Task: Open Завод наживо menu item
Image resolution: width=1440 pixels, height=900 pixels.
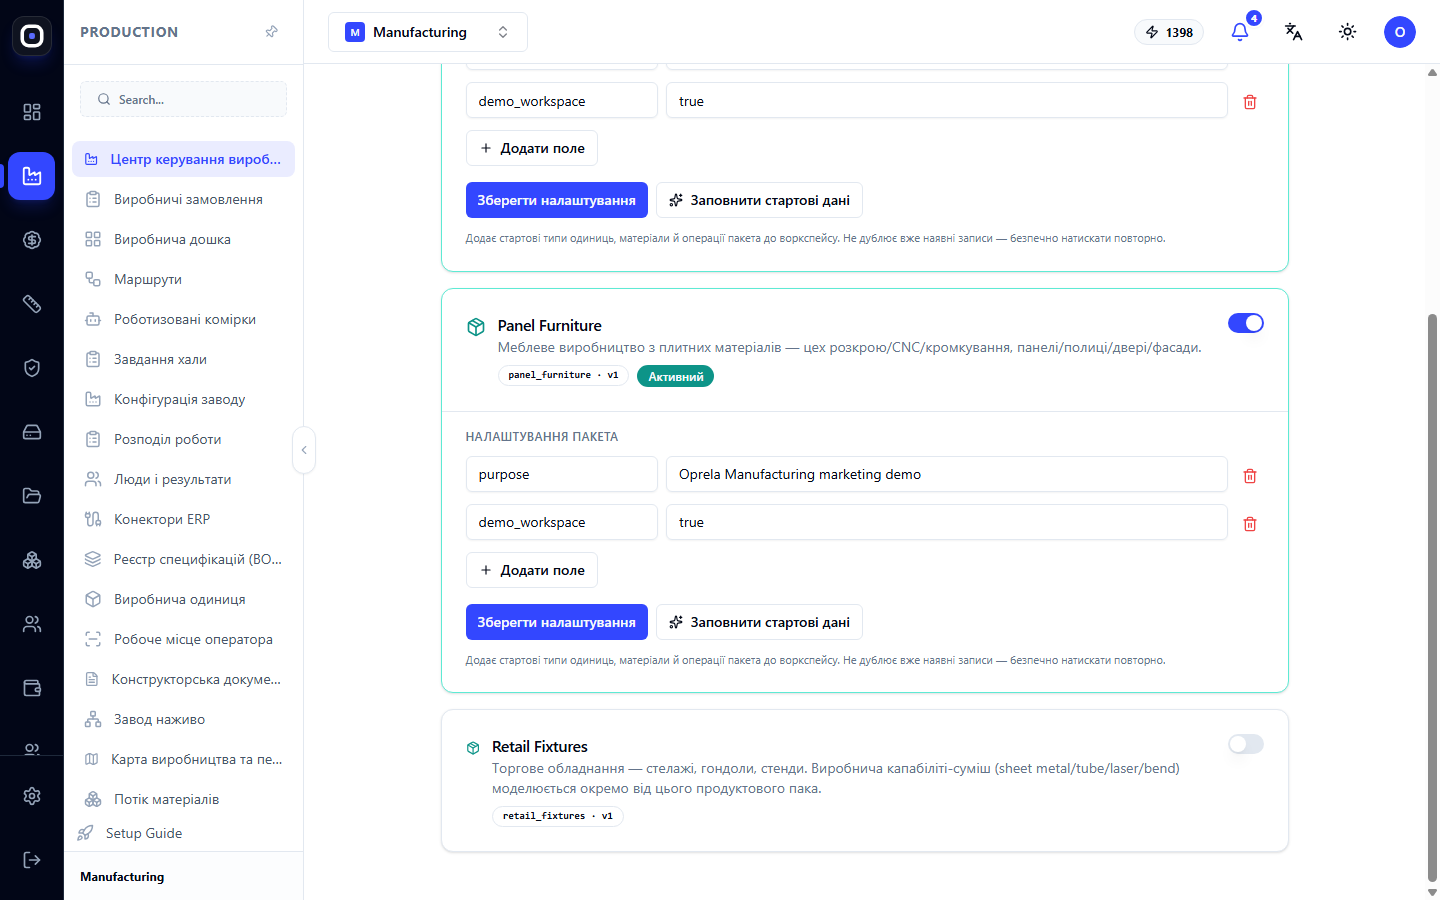Action: [x=183, y=719]
